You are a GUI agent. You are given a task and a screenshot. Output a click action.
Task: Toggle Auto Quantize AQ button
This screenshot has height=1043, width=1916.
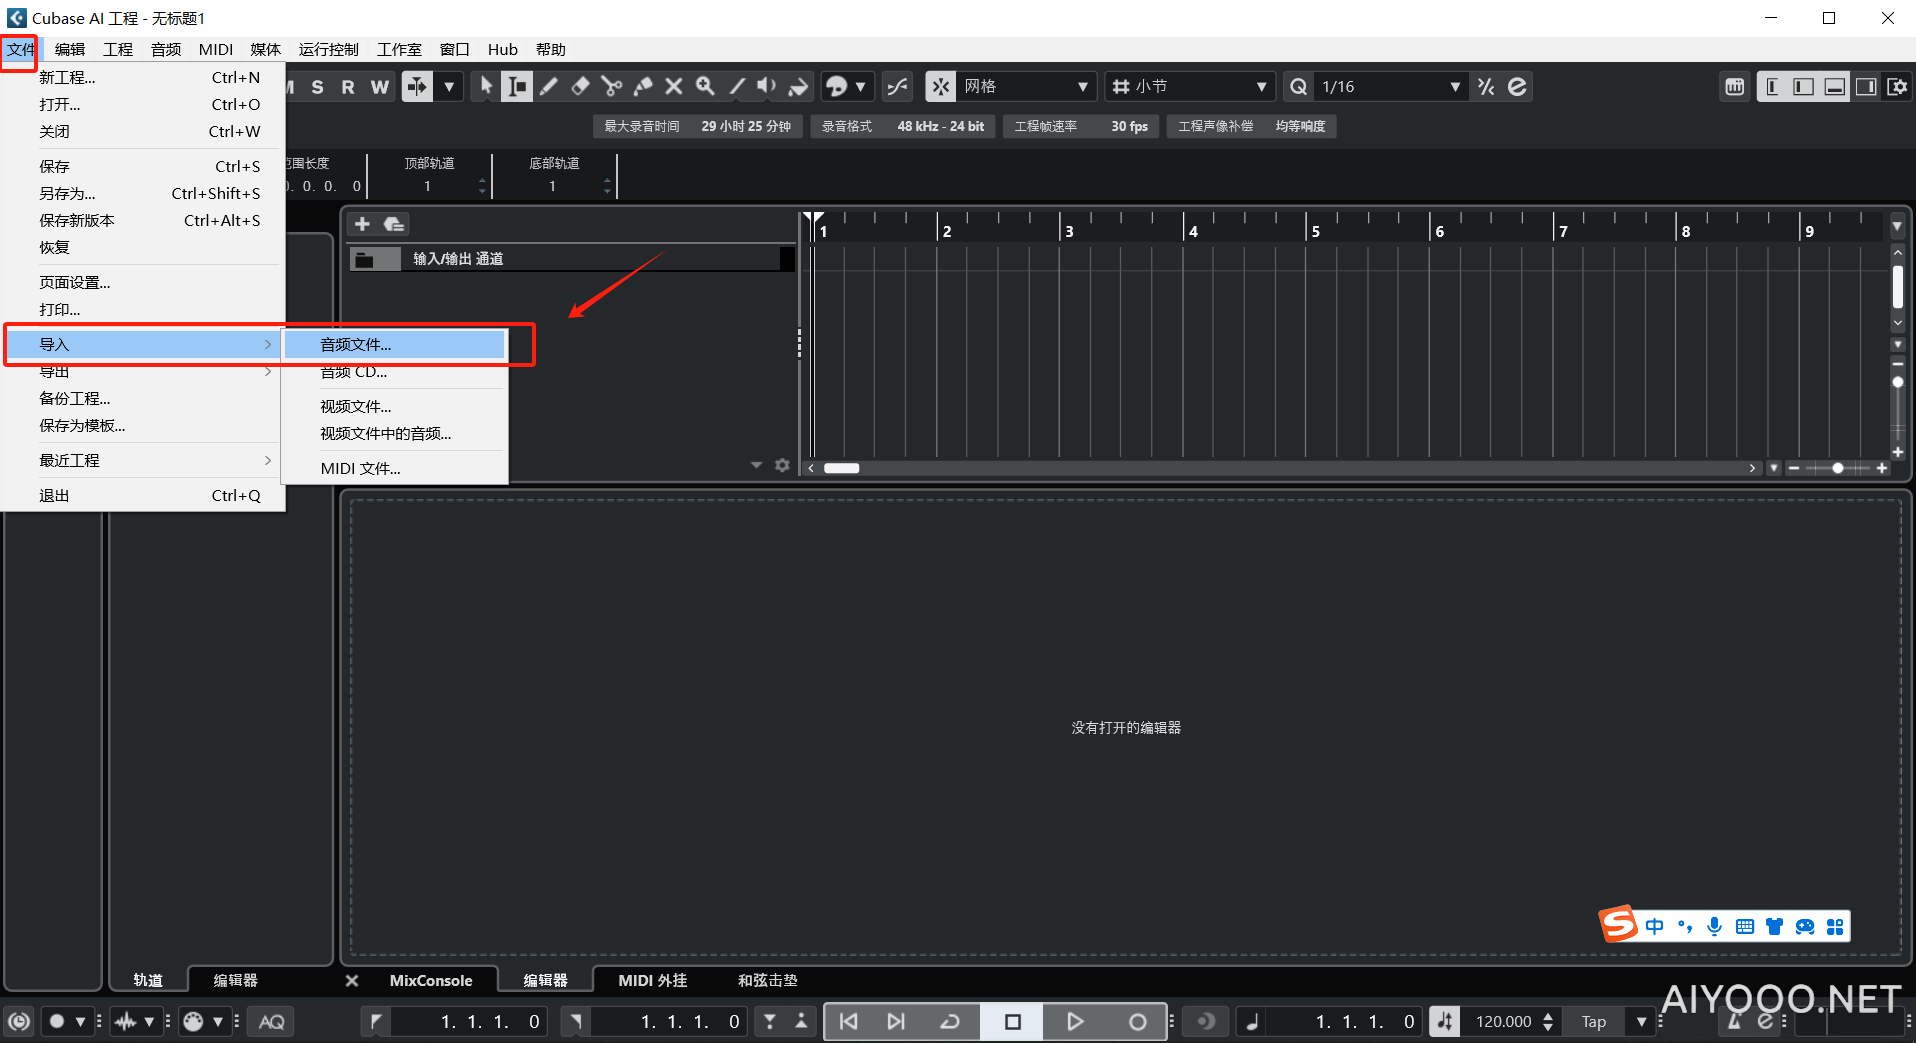tap(272, 1021)
